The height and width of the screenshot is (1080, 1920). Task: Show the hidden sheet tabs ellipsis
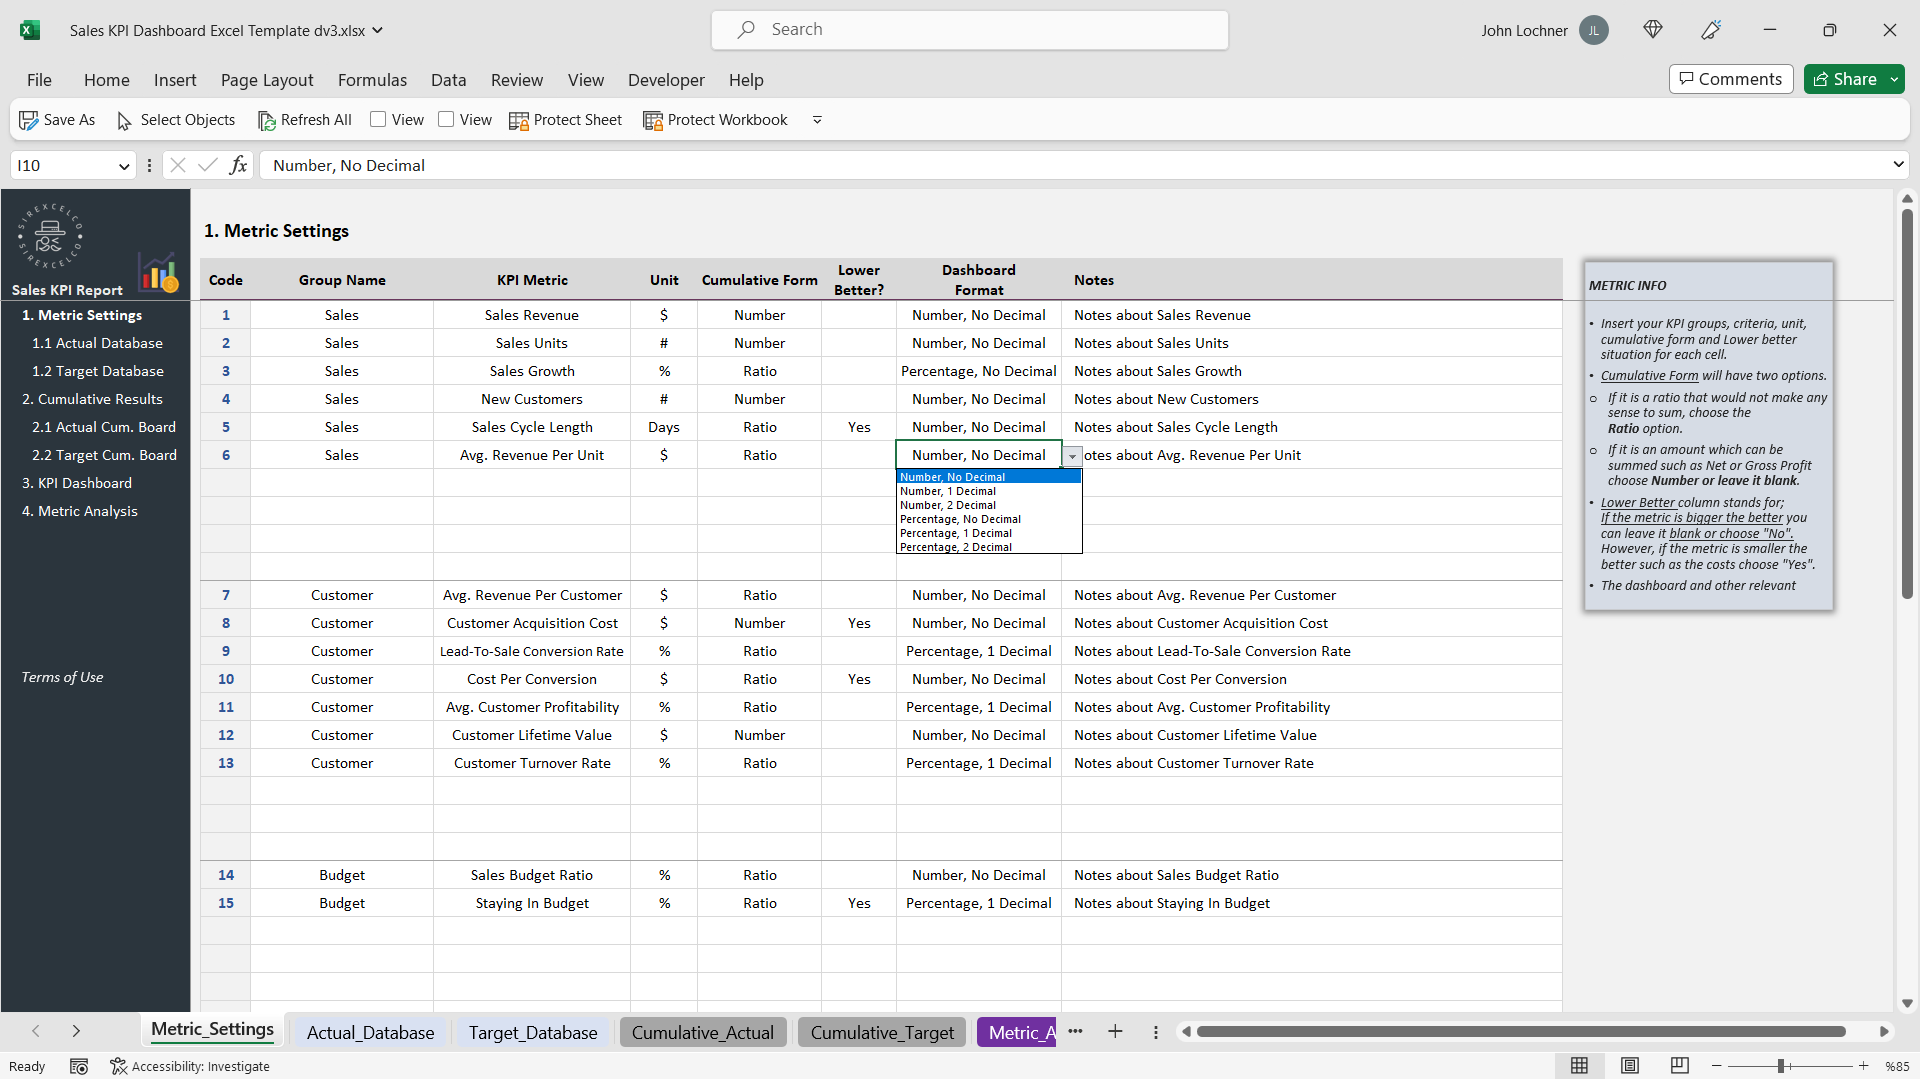[1075, 1031]
